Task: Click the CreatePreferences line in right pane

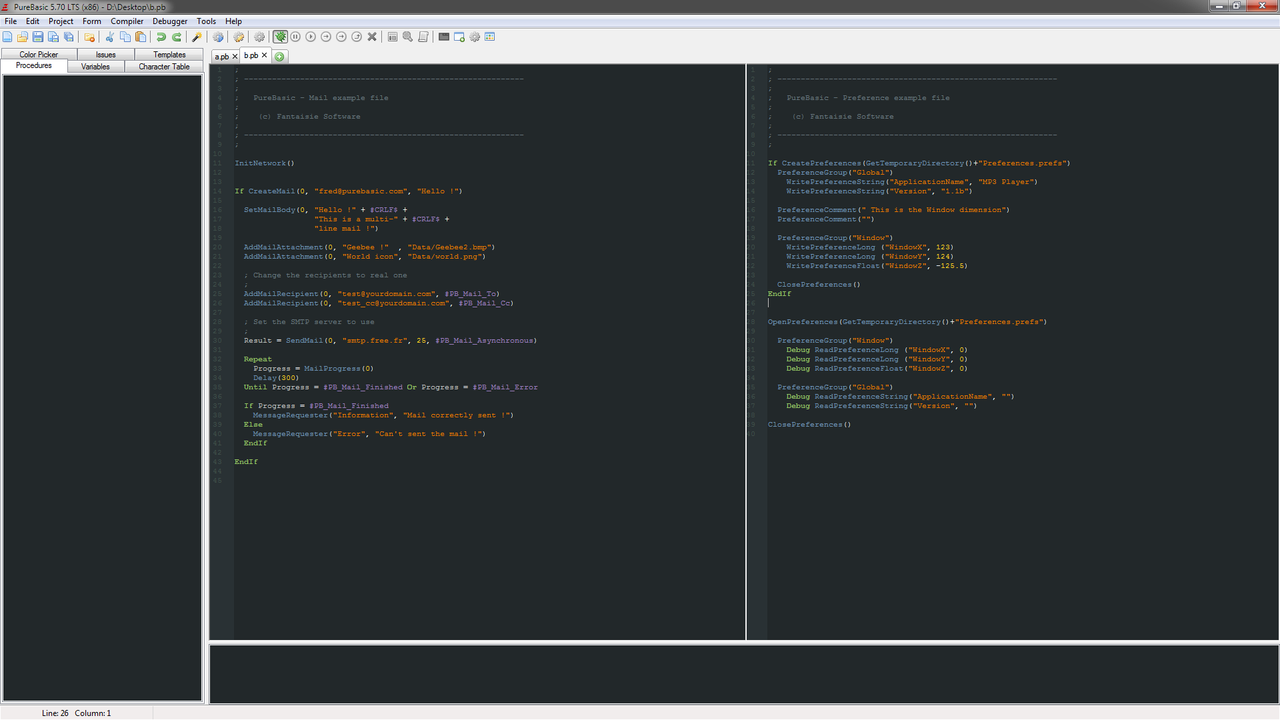Action: click(x=919, y=163)
